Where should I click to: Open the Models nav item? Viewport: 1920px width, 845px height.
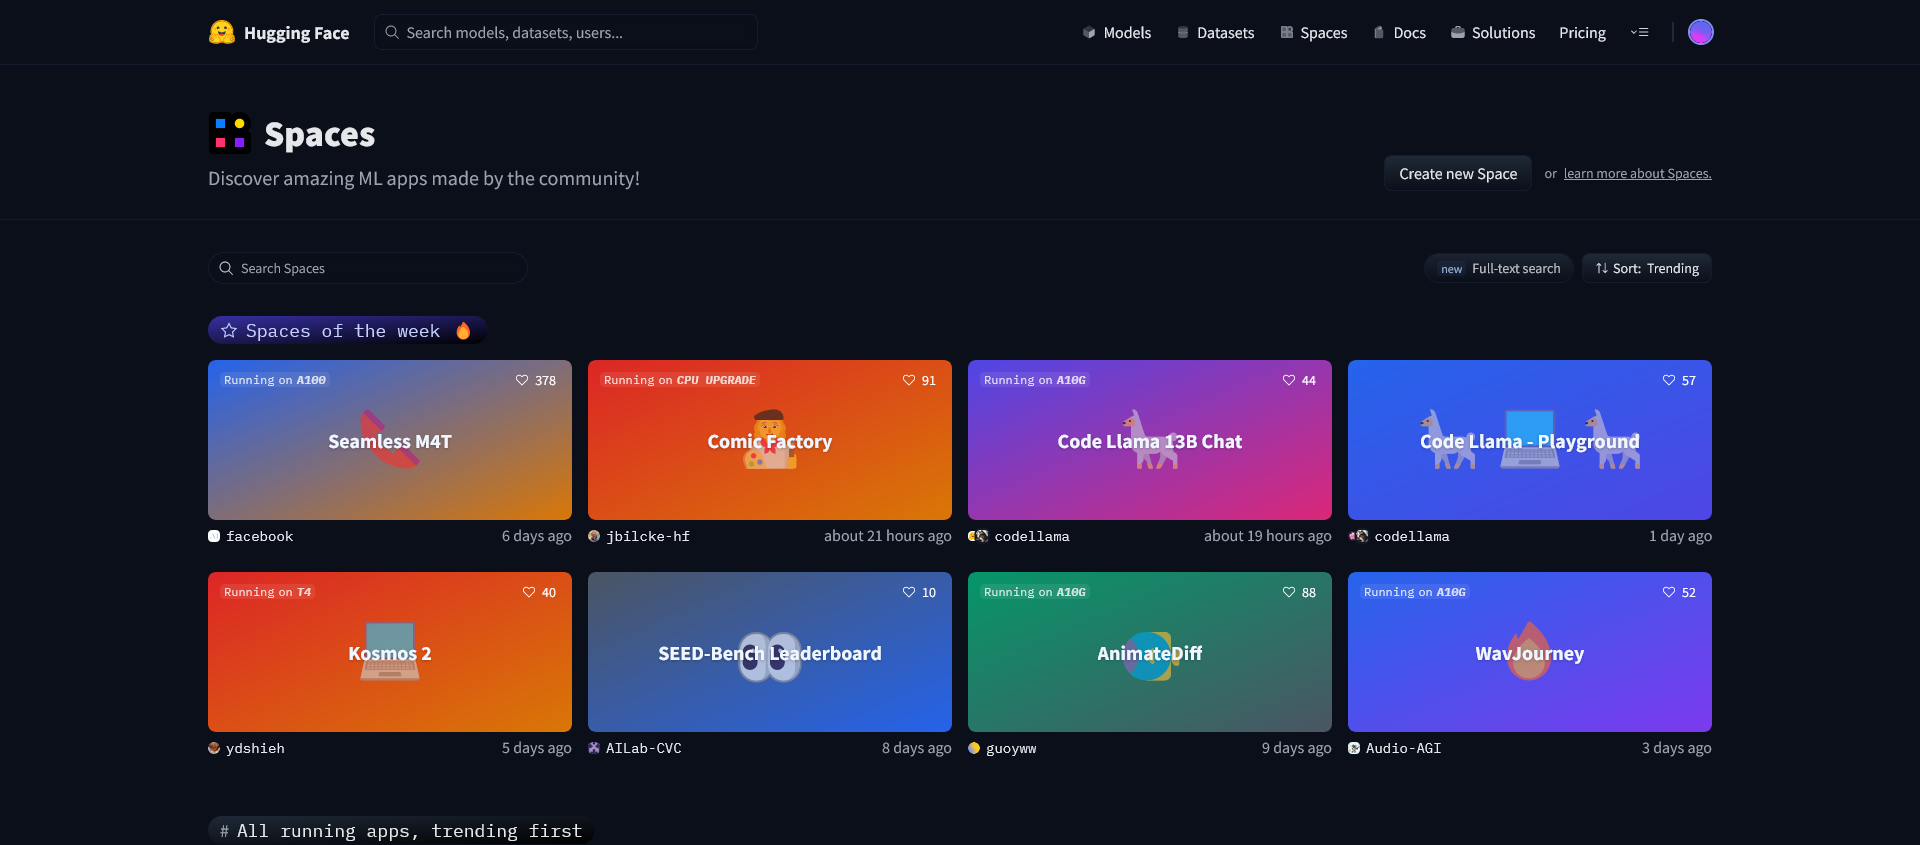click(x=1116, y=33)
